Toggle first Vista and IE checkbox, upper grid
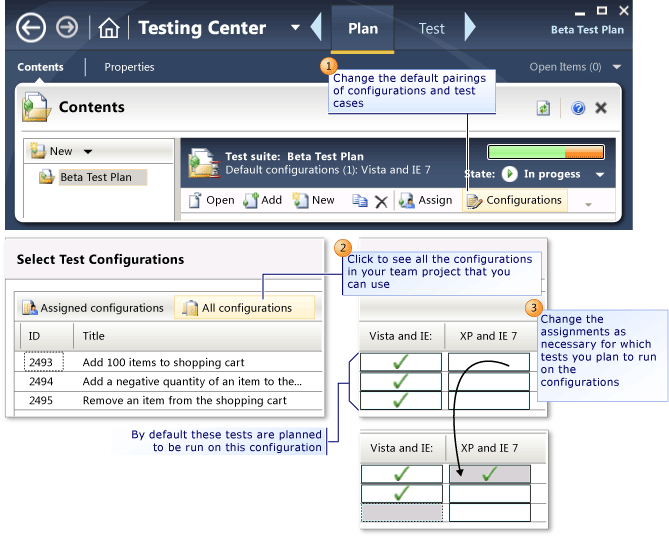This screenshot has width=669, height=538. point(401,362)
